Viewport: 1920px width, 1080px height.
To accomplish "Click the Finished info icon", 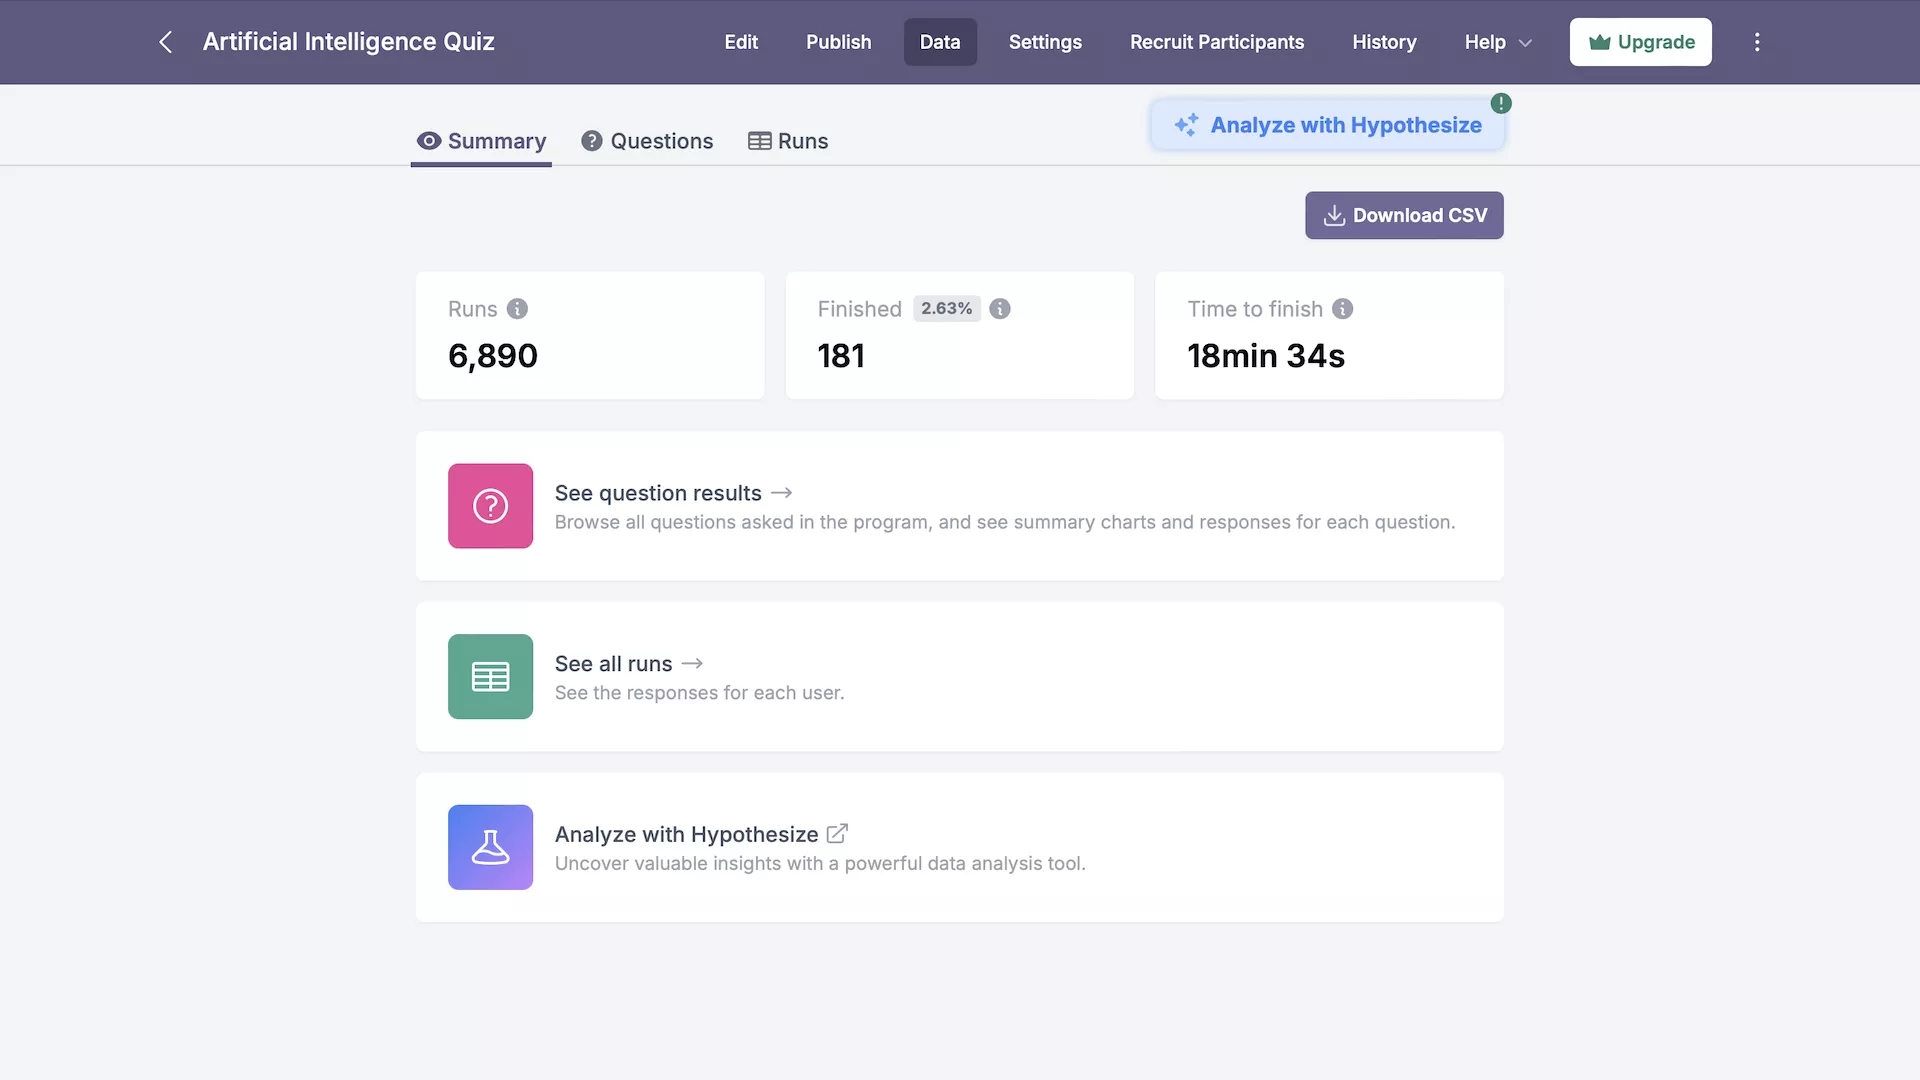I will [x=1000, y=309].
